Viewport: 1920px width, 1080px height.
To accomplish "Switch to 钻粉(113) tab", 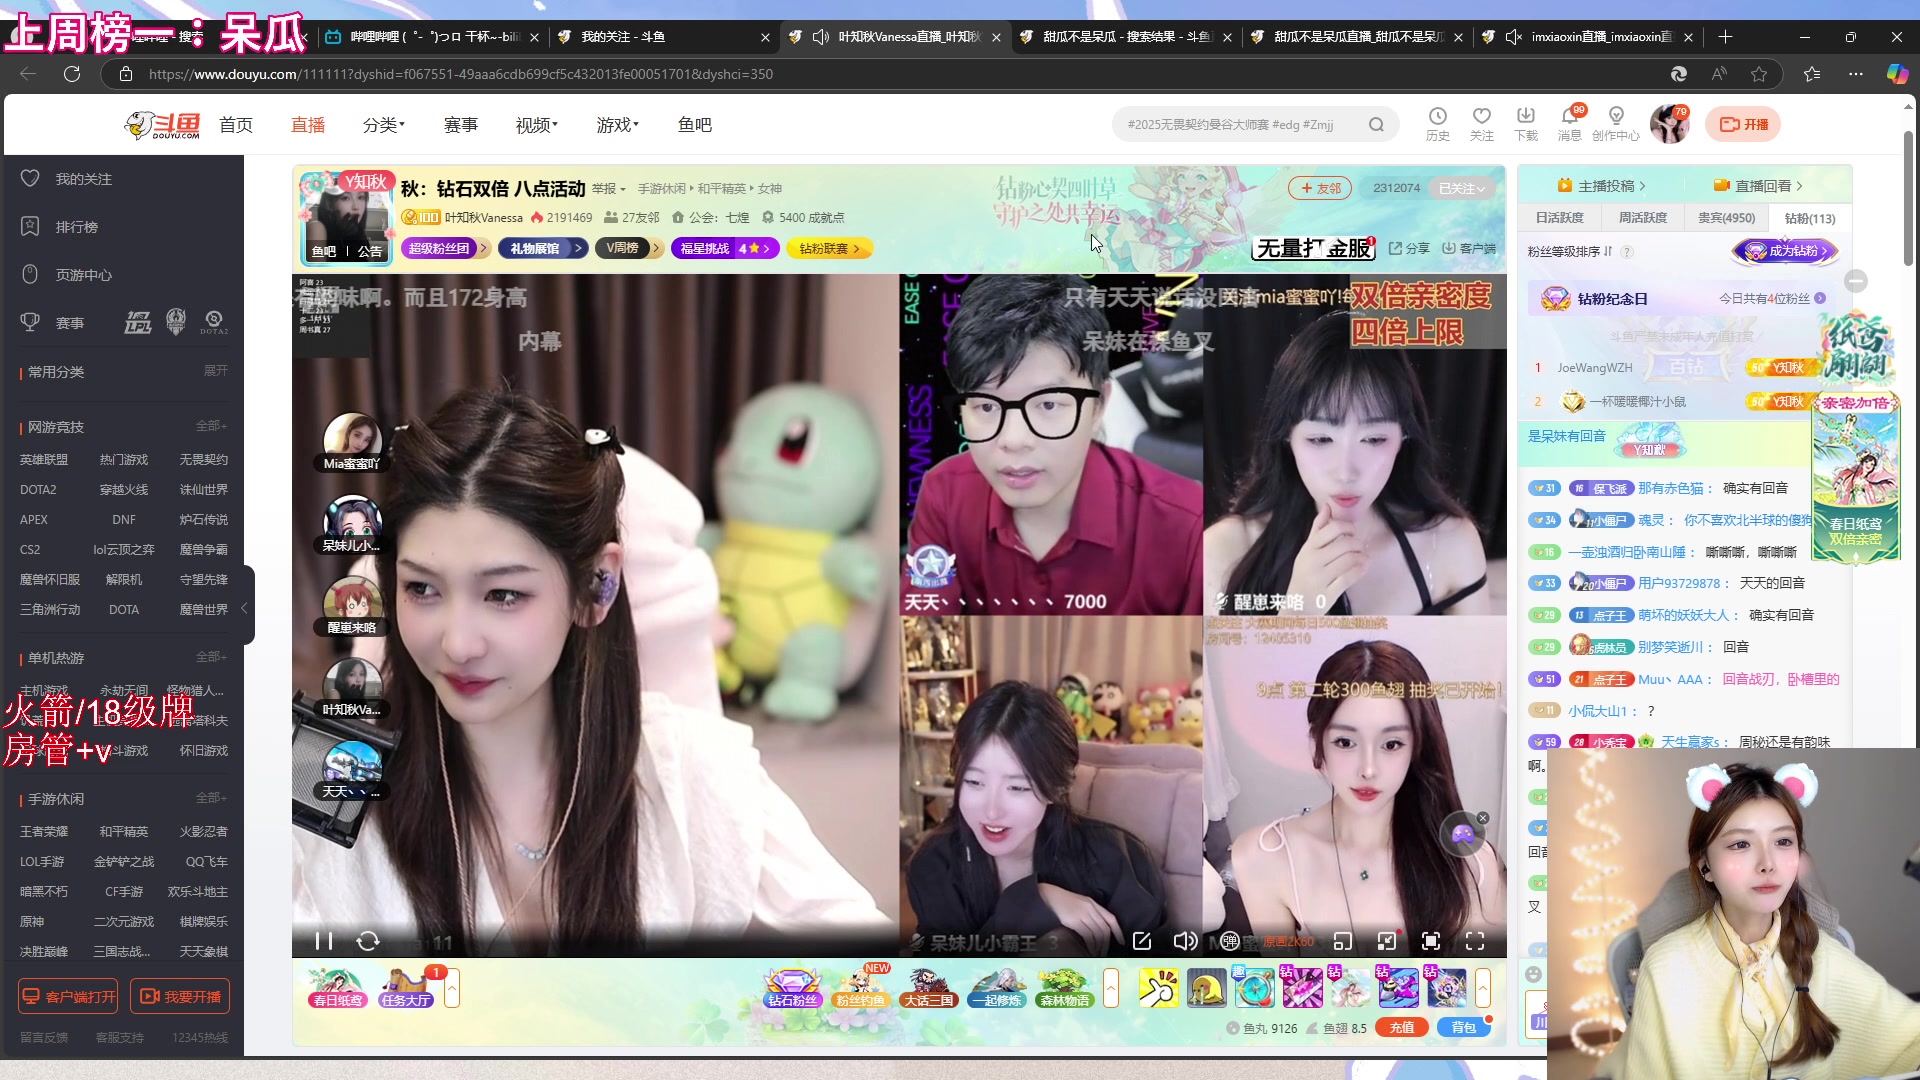I will click(1810, 218).
